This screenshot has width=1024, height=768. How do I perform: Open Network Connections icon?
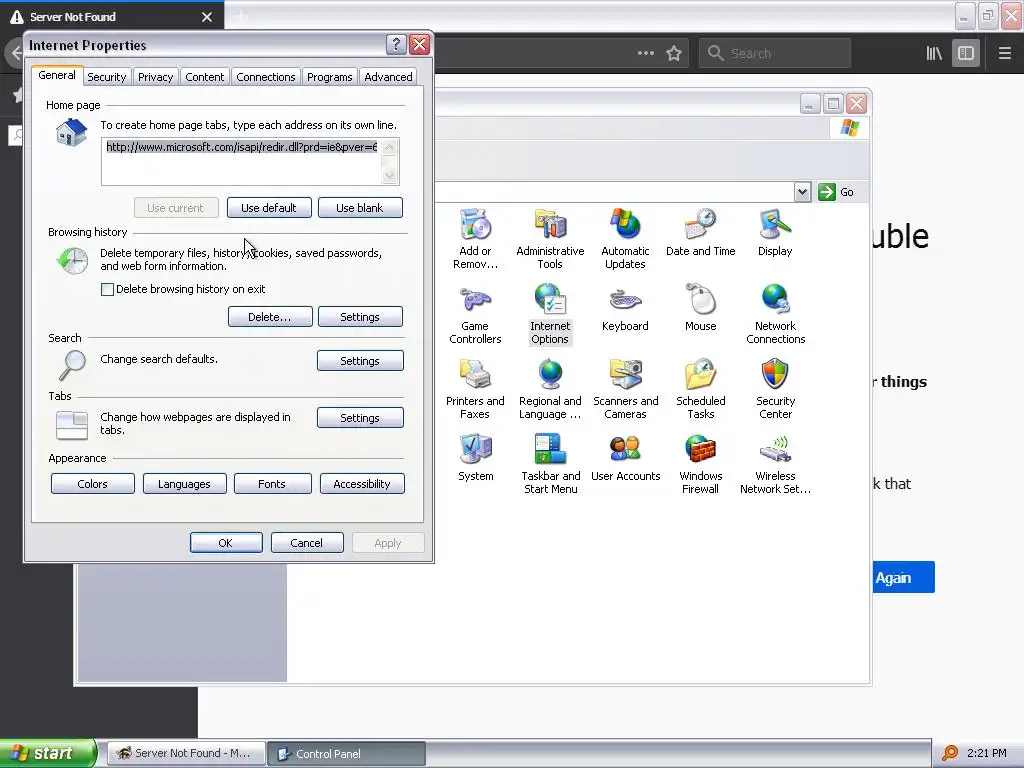(x=775, y=313)
